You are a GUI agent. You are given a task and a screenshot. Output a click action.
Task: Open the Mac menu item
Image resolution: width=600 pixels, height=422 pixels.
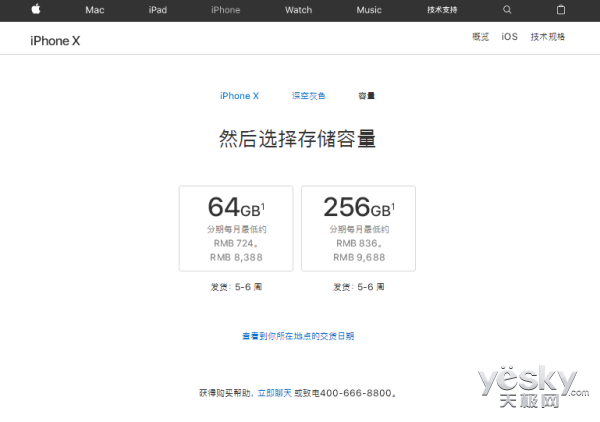[x=95, y=10]
